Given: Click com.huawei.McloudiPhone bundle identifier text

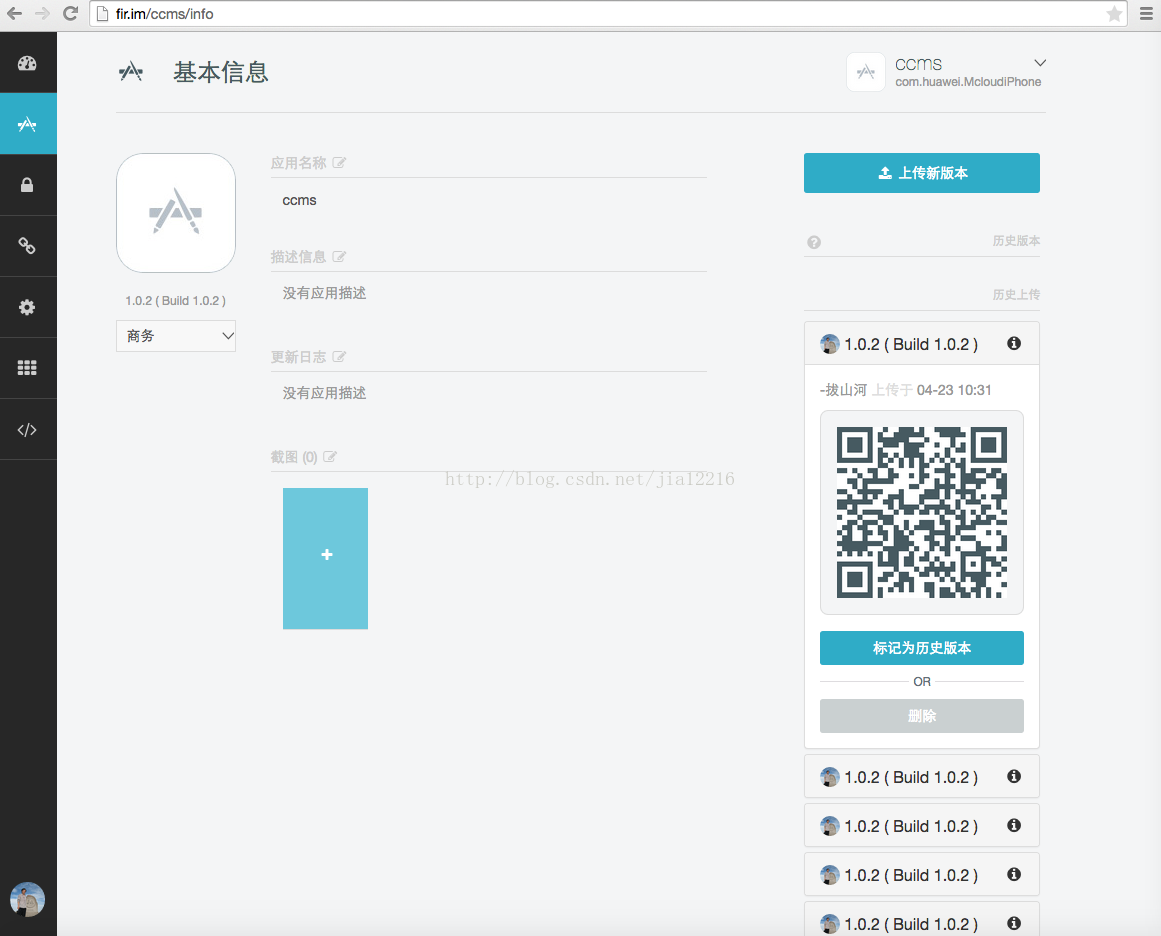Looking at the screenshot, I should [968, 82].
